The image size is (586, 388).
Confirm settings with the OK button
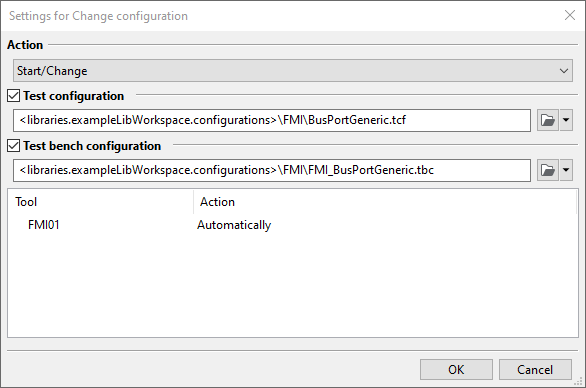[x=456, y=370]
